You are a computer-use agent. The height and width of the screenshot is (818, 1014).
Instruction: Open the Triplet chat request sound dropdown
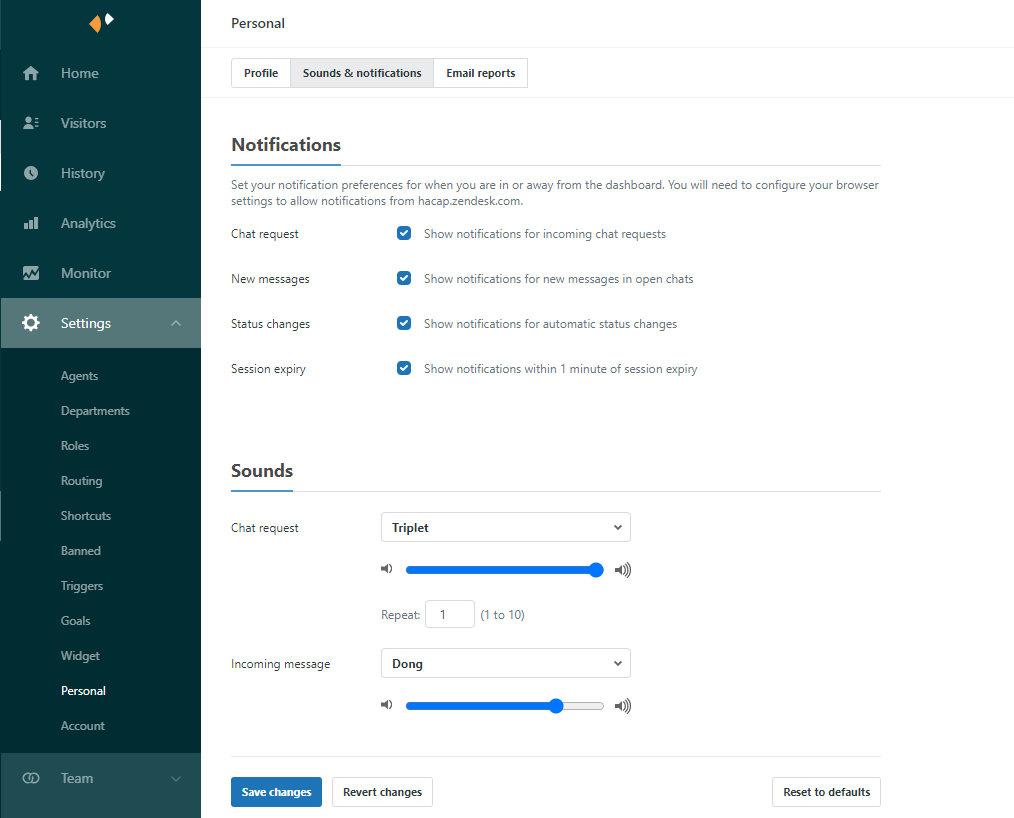[505, 527]
